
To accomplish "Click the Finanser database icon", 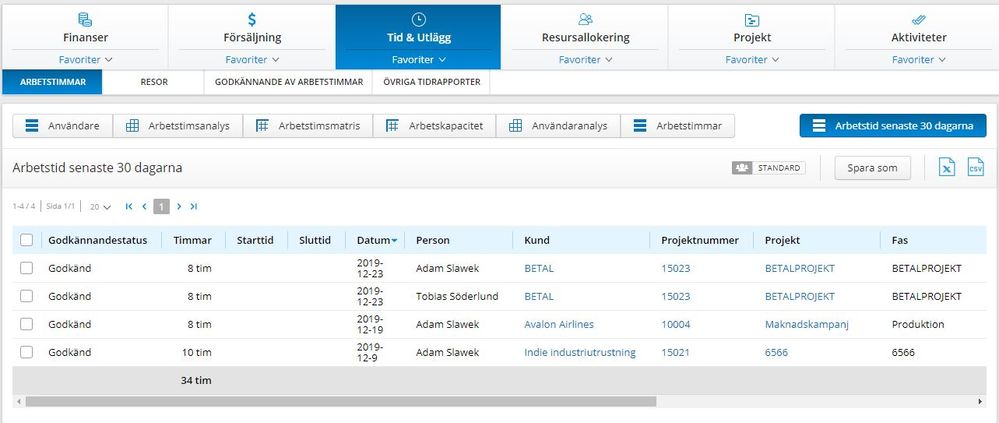I will click(x=85, y=19).
